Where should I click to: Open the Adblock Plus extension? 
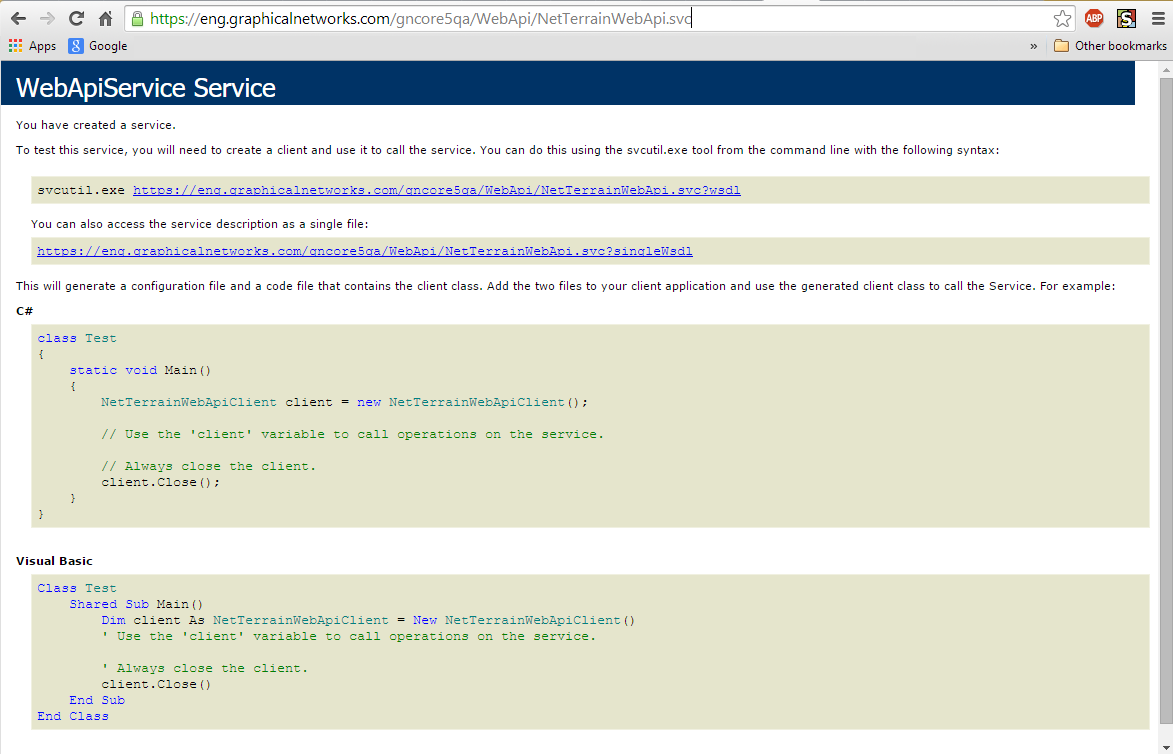[1094, 18]
